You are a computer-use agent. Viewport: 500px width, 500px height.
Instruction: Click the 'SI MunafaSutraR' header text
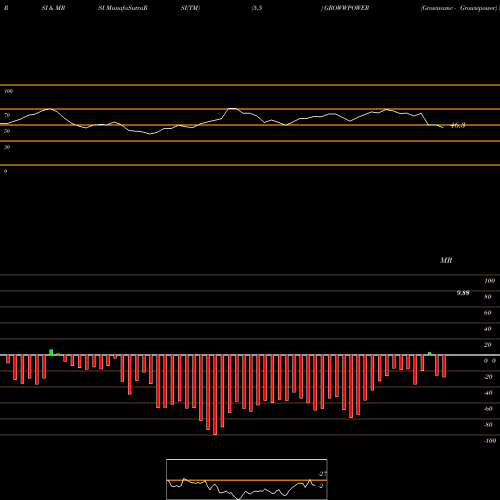[x=123, y=8]
